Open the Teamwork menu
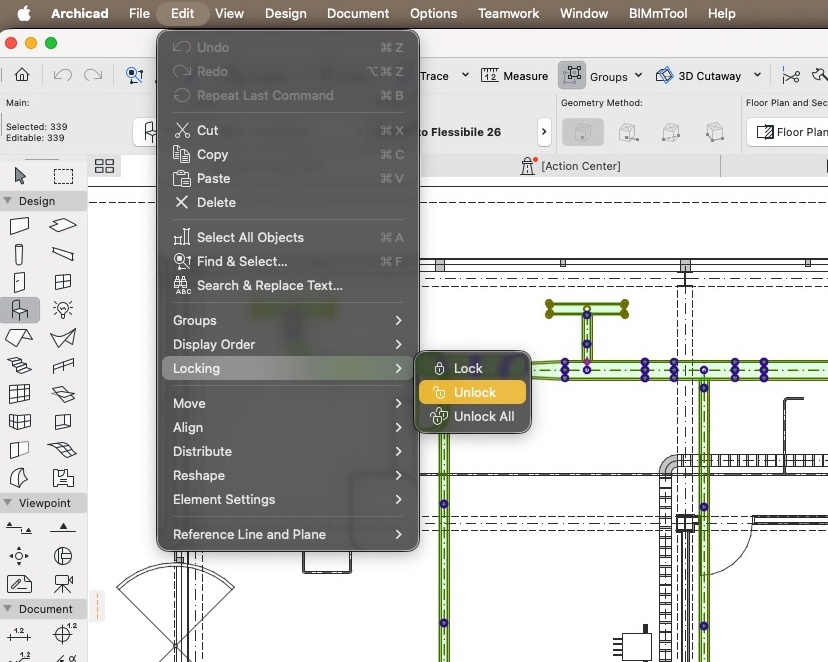This screenshot has height=662, width=828. 509,13
